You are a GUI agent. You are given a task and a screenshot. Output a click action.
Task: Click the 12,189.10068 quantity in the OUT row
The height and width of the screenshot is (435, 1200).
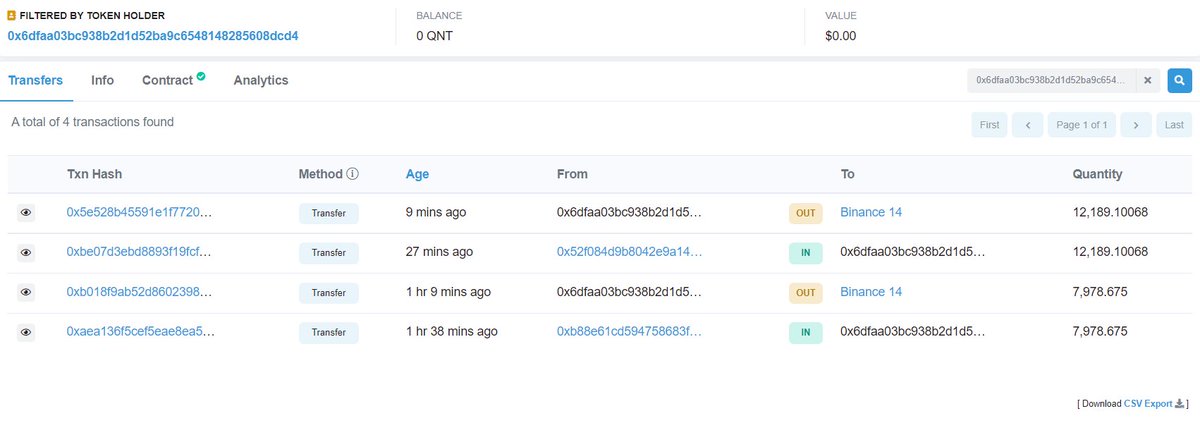pos(1110,213)
